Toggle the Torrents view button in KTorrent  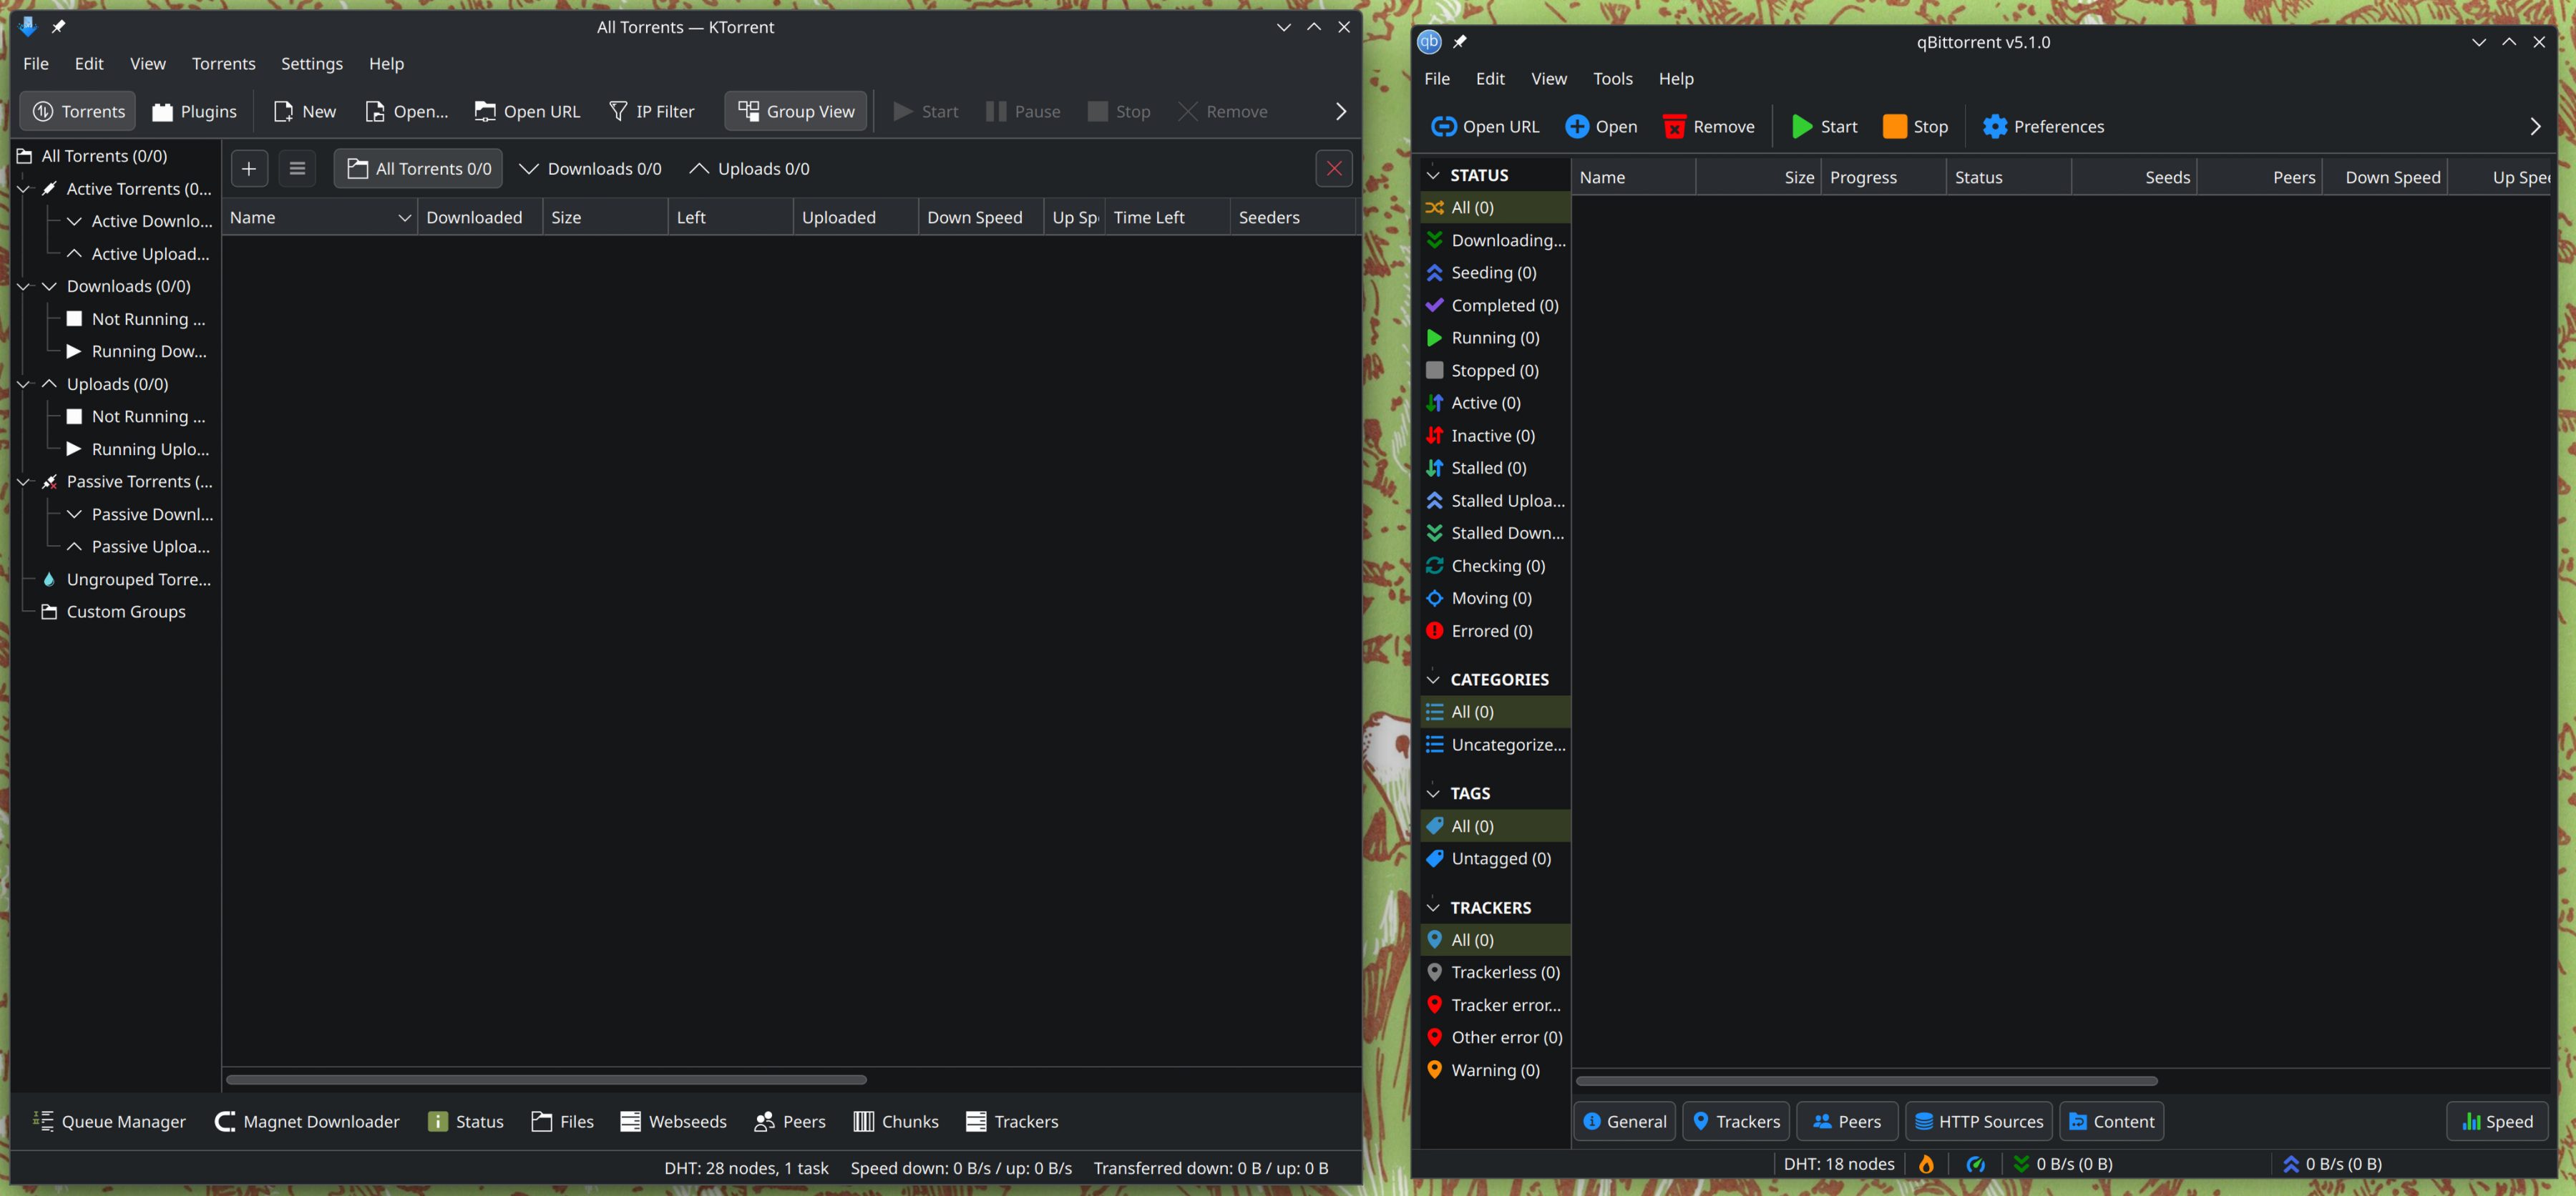coord(79,111)
